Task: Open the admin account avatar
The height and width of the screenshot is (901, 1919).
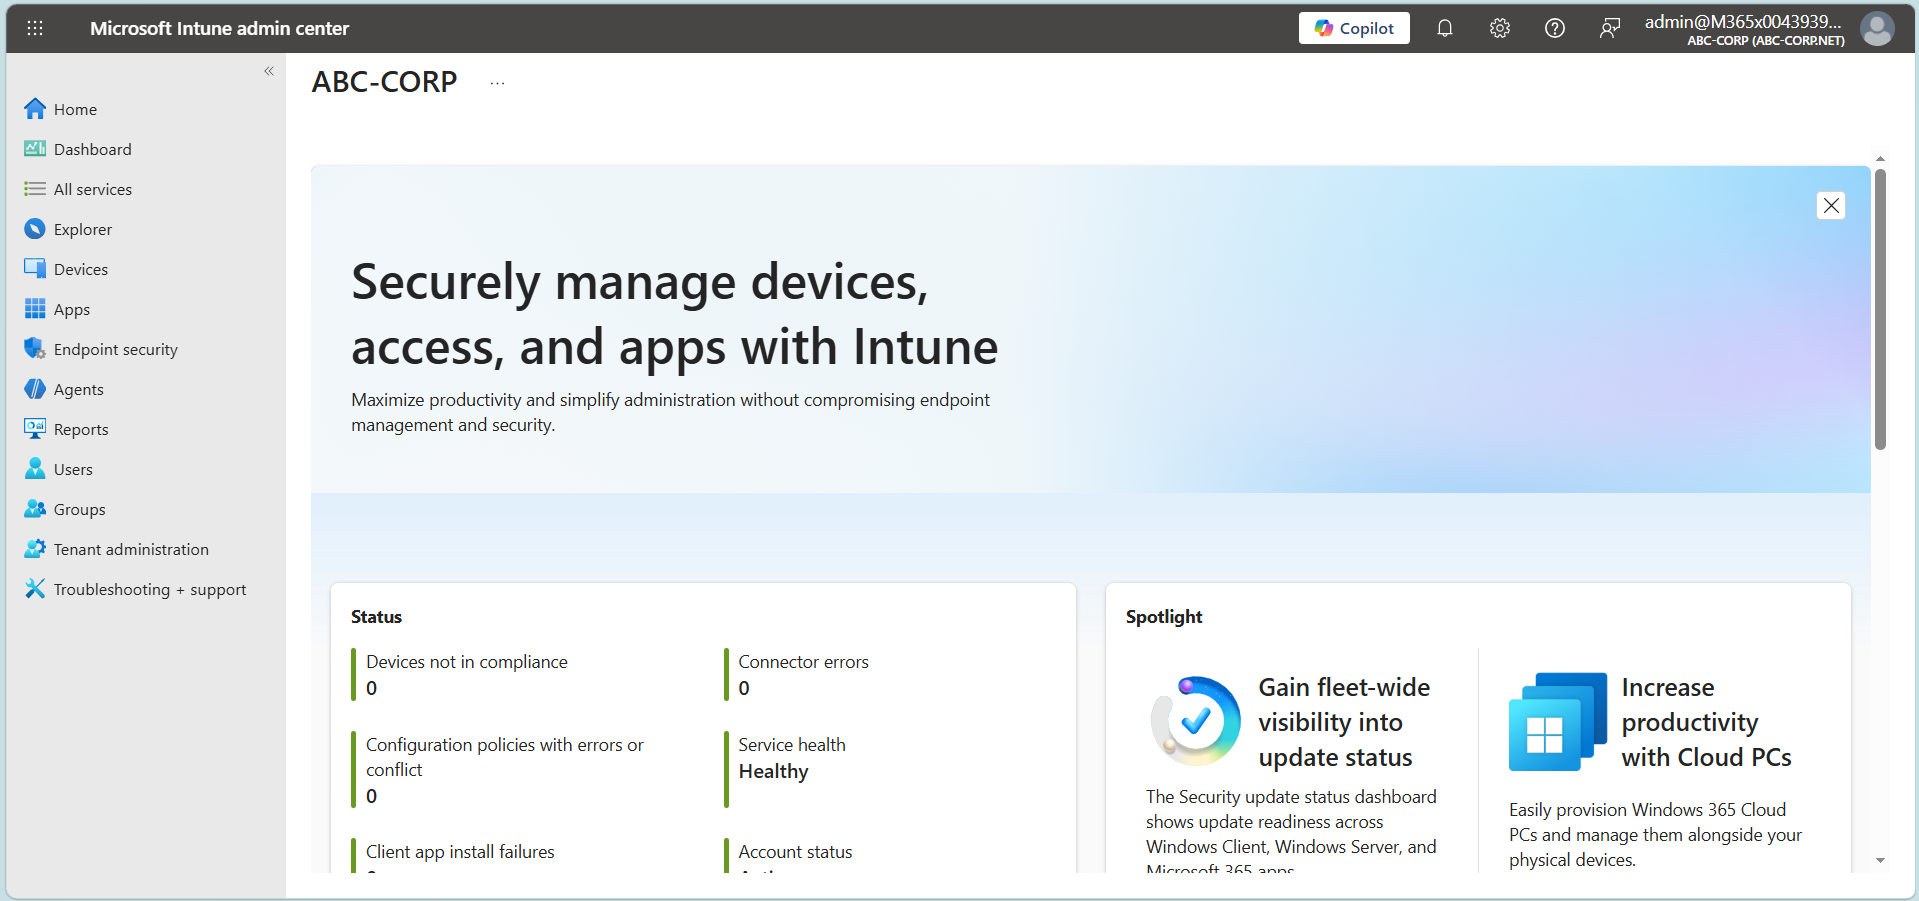Action: click(x=1877, y=28)
